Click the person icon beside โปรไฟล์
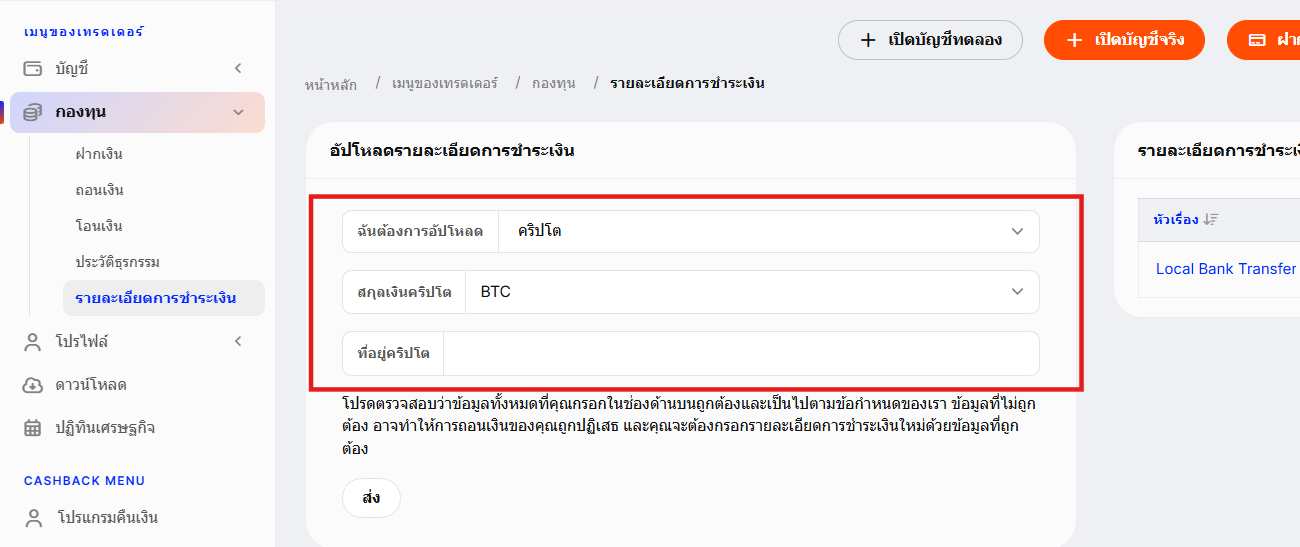The height and width of the screenshot is (547, 1300). [x=33, y=342]
